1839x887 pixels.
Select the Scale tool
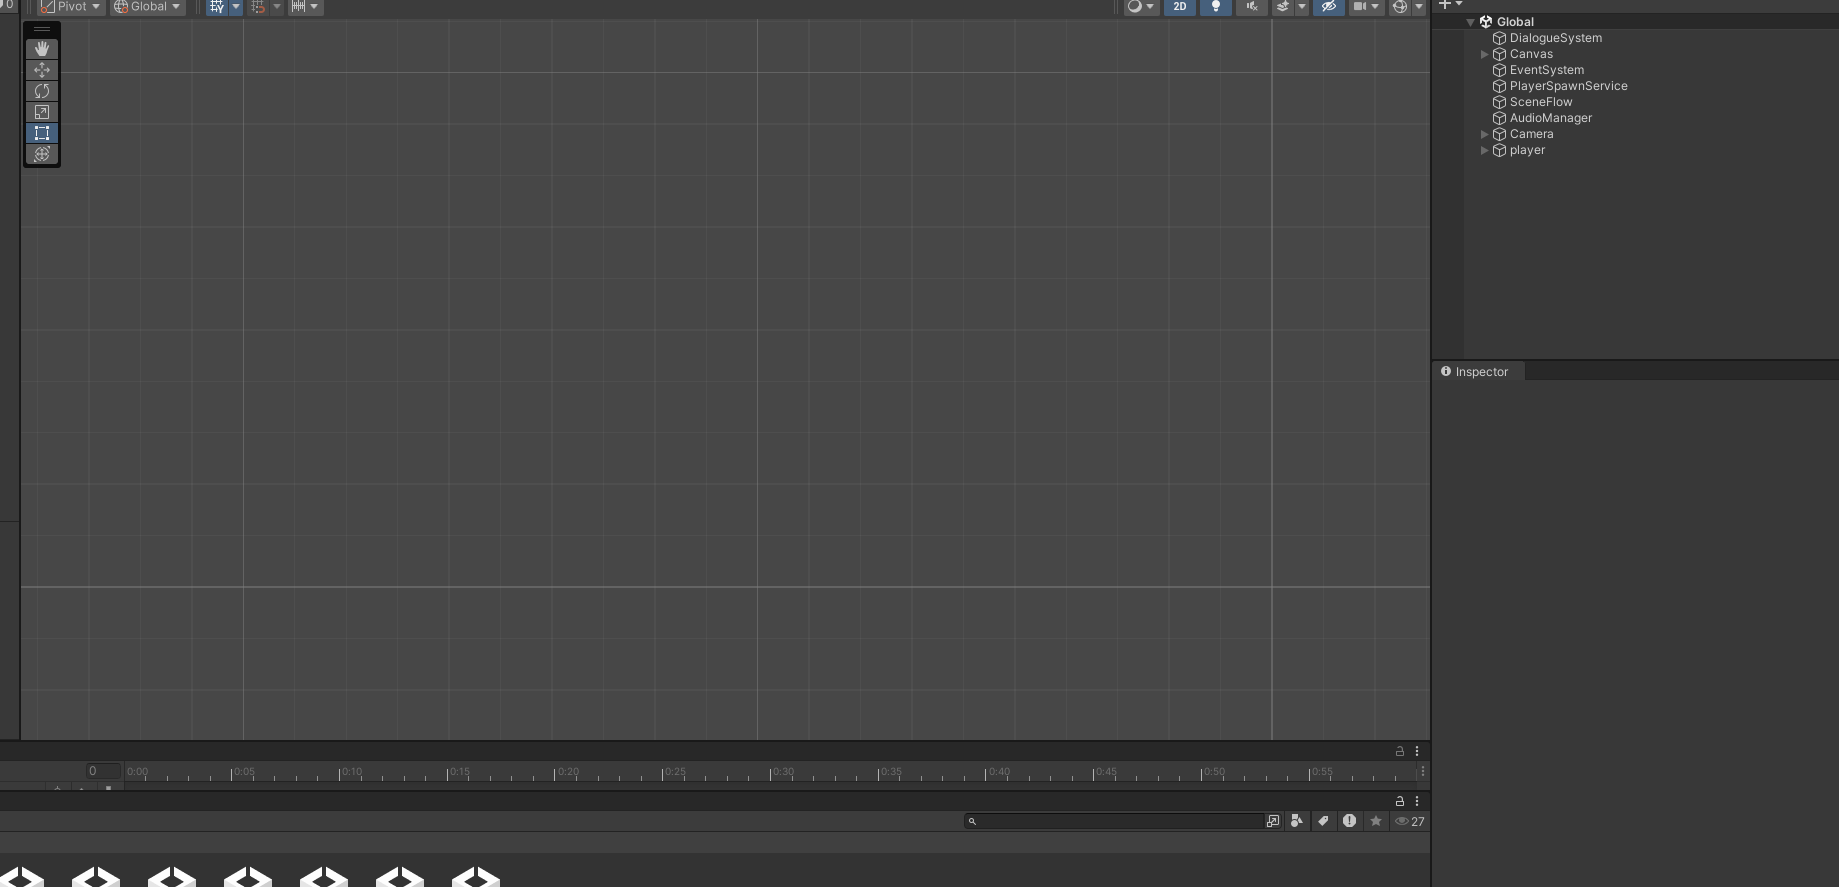click(x=42, y=112)
